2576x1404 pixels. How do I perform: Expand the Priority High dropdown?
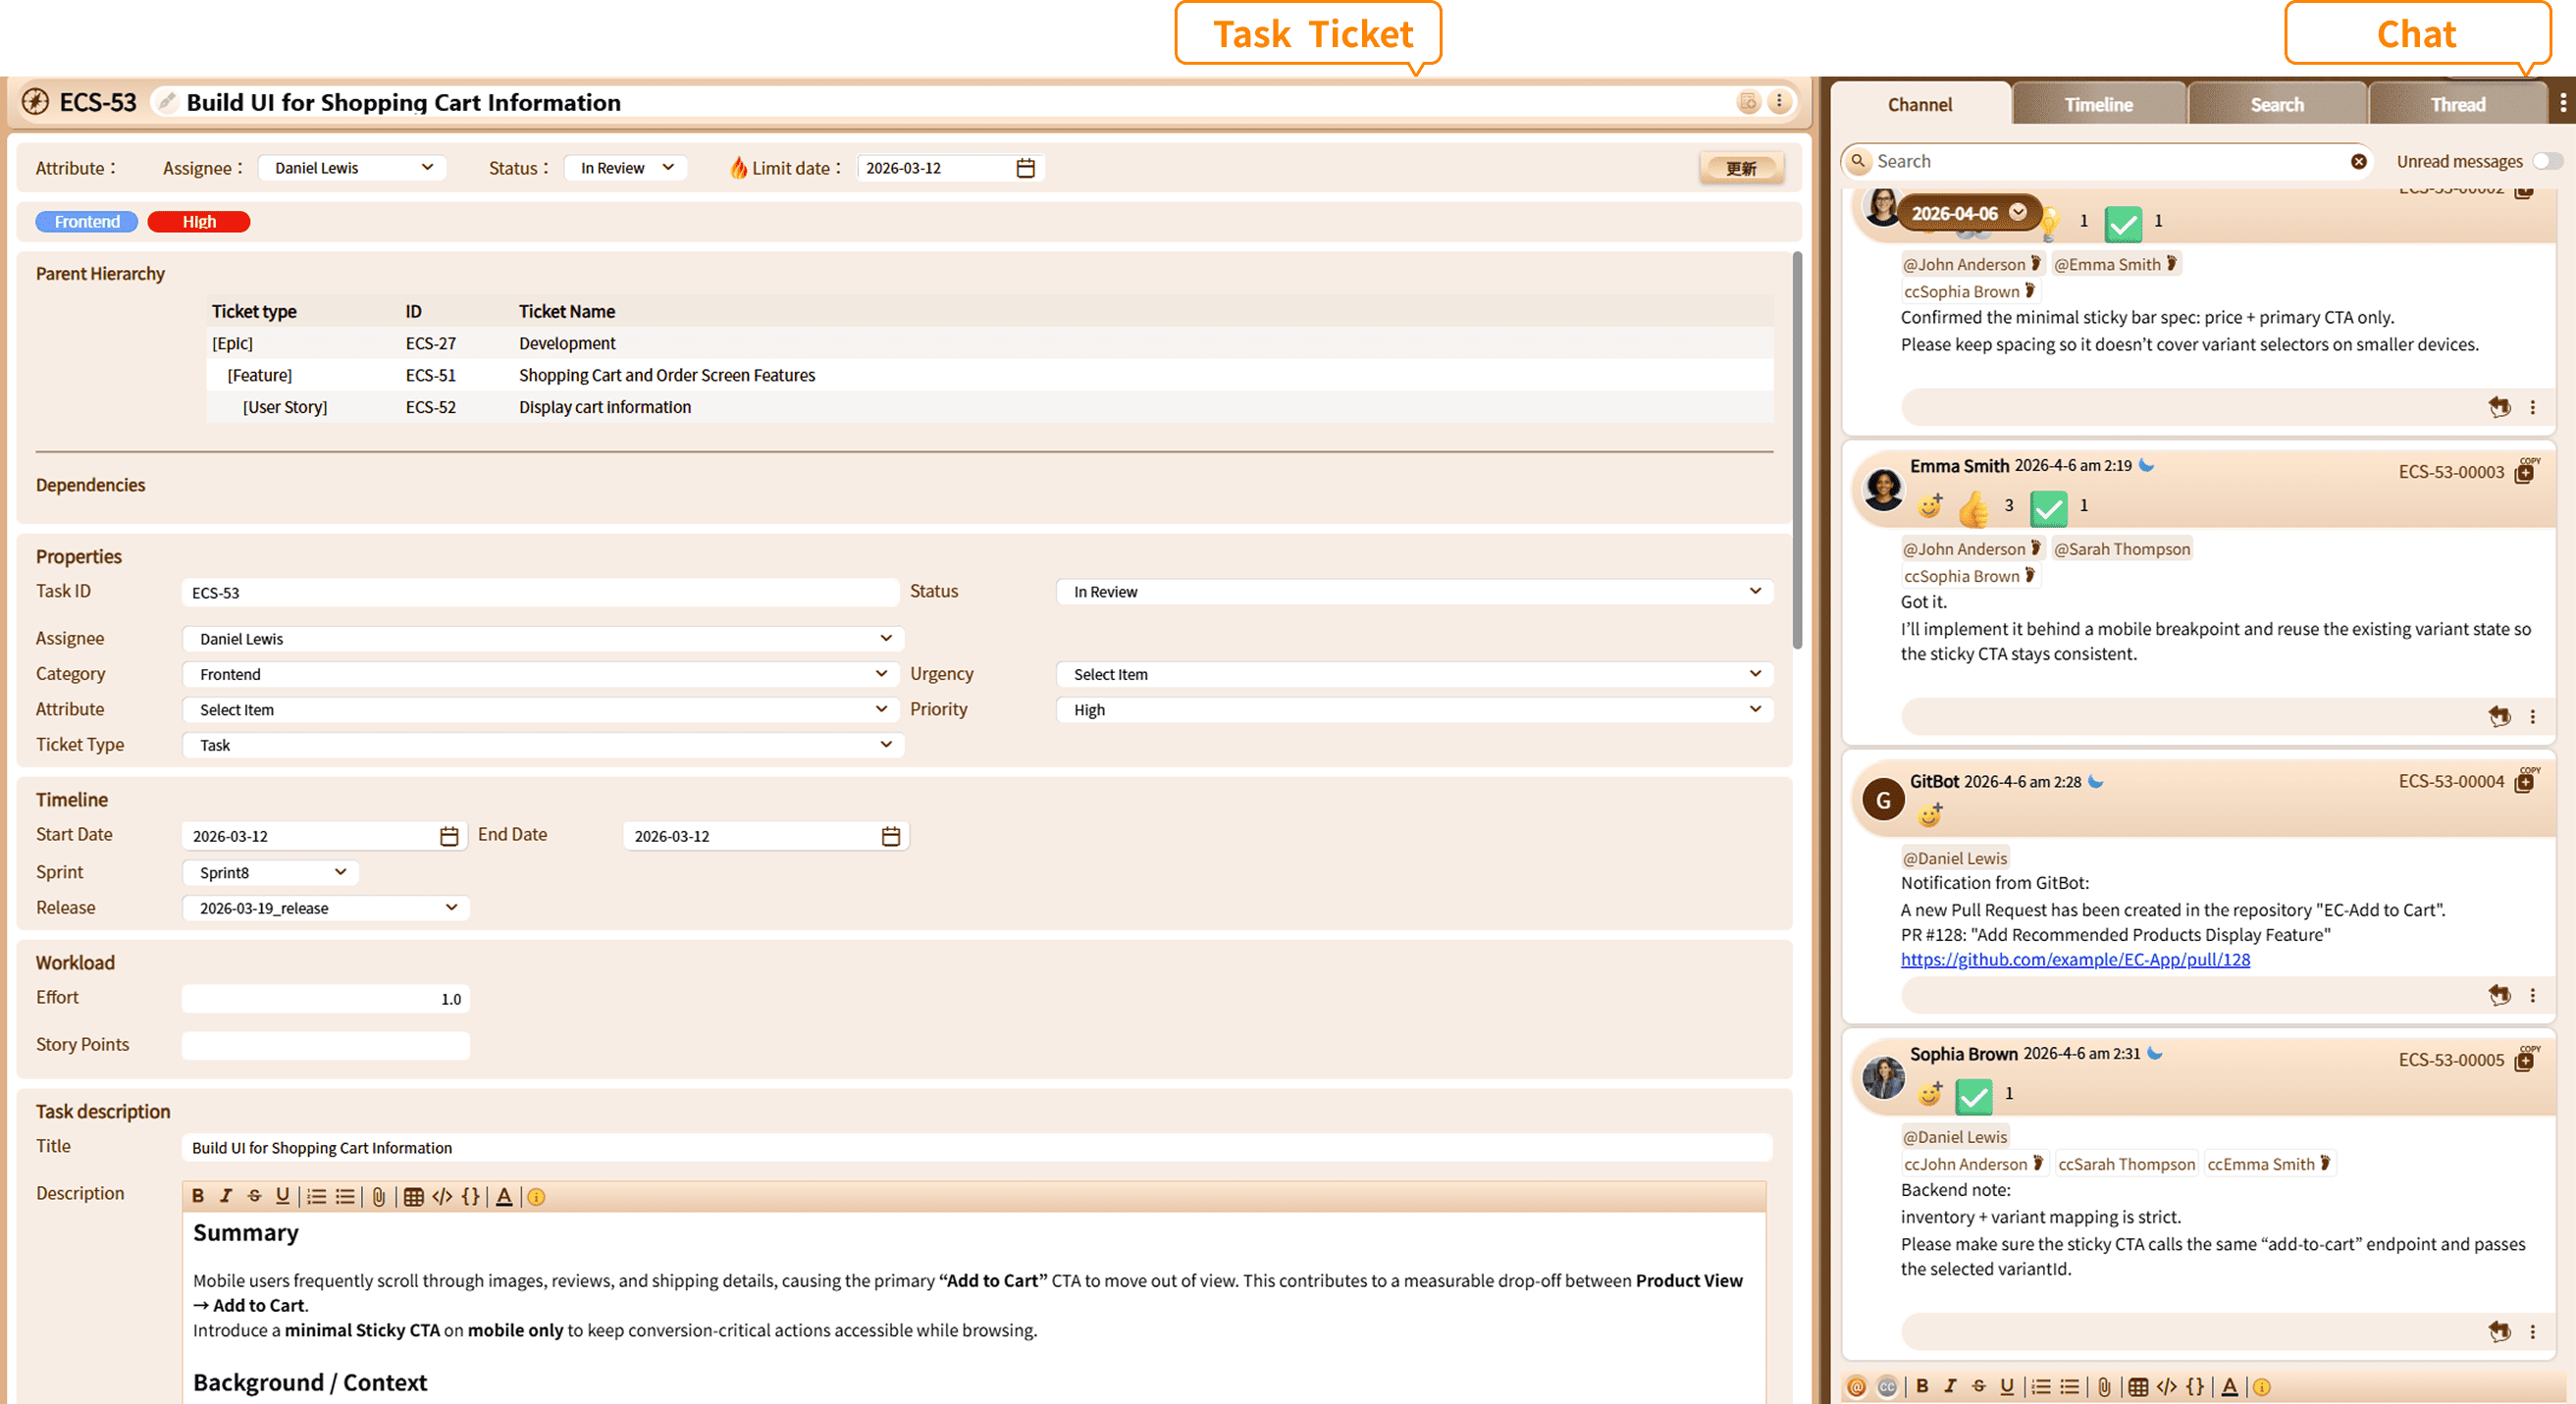click(1414, 709)
